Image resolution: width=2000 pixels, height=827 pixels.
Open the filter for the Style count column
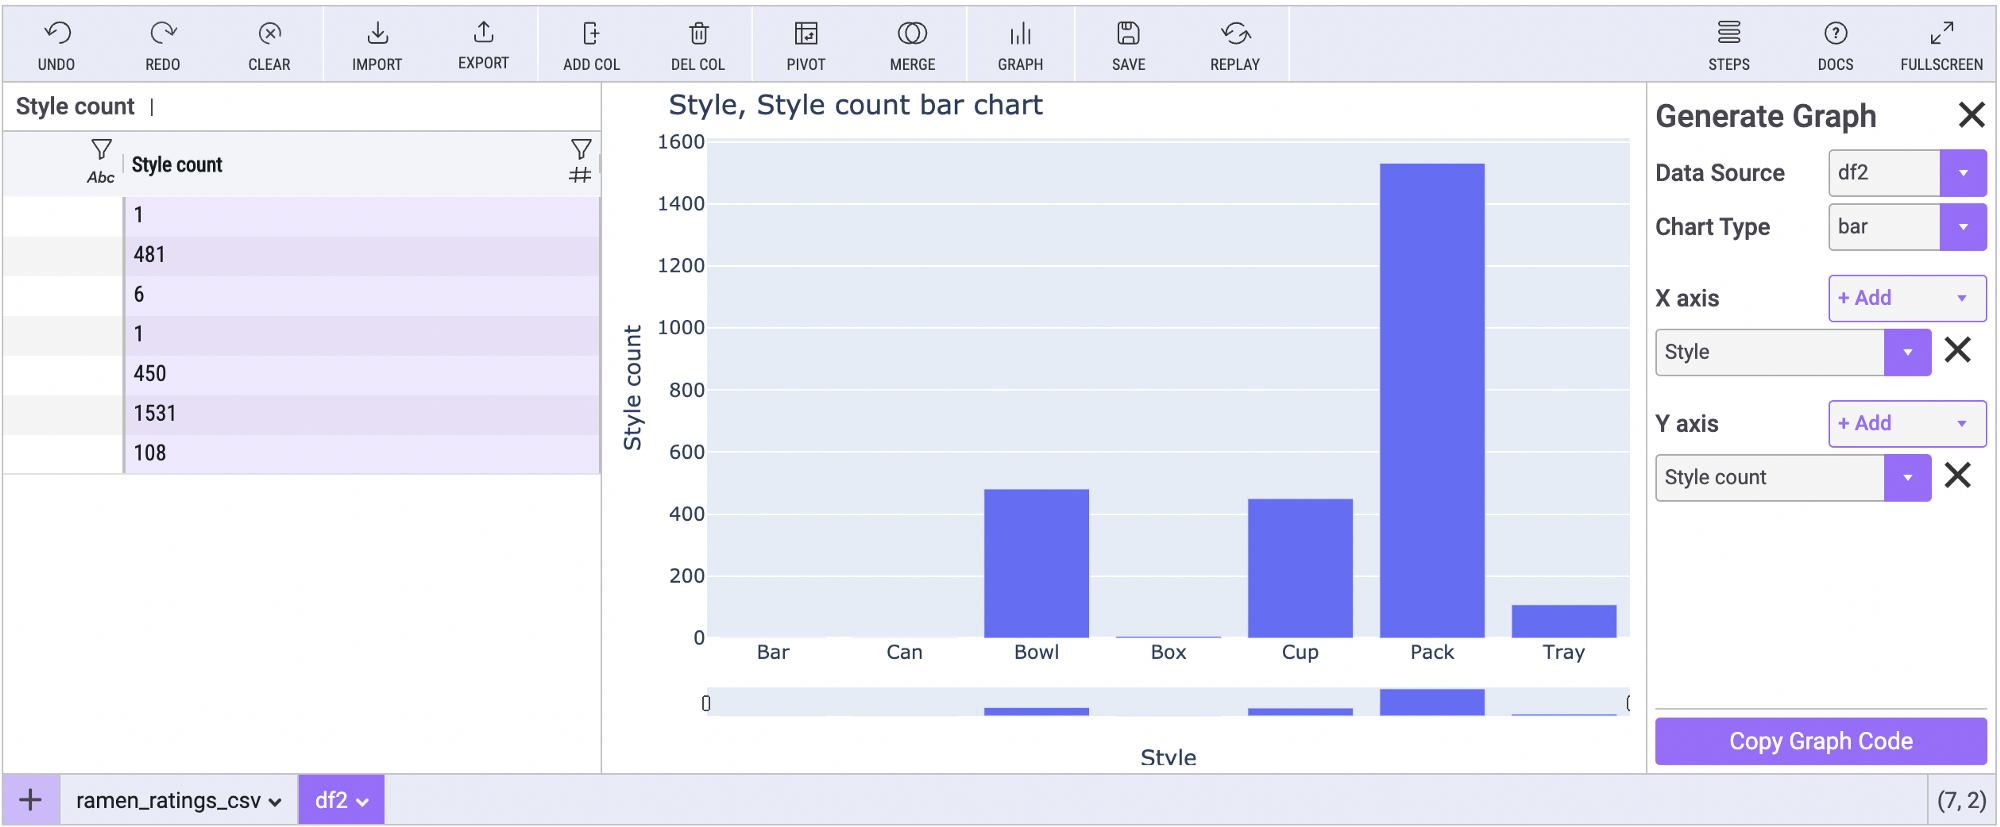(x=580, y=149)
